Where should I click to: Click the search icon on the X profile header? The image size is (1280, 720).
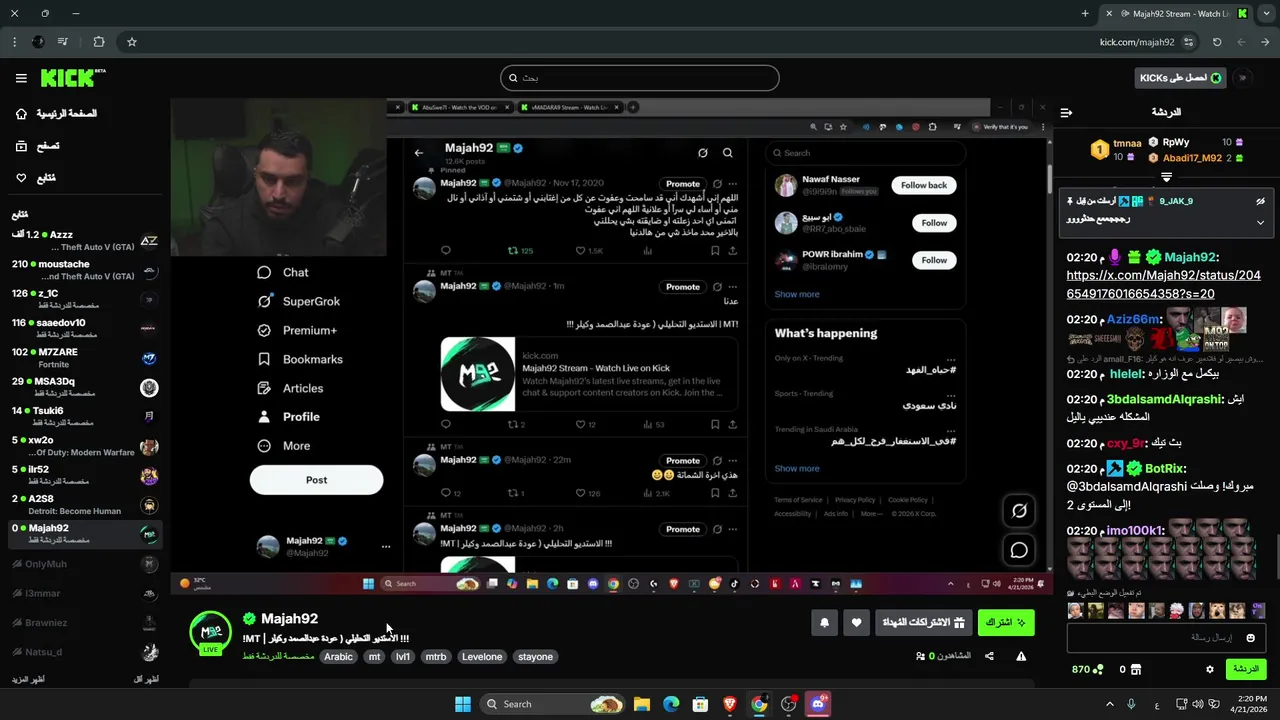[x=728, y=153]
